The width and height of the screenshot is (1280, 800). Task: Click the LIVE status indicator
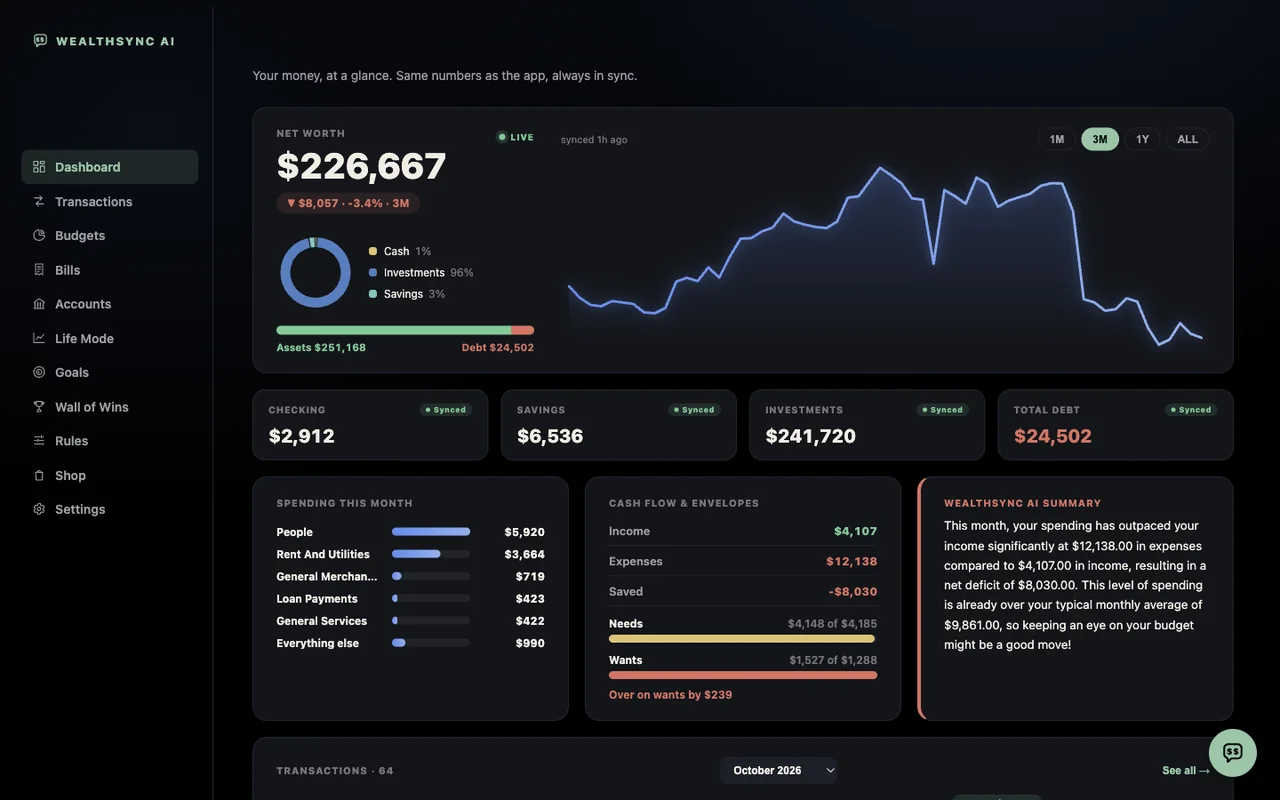(x=516, y=137)
